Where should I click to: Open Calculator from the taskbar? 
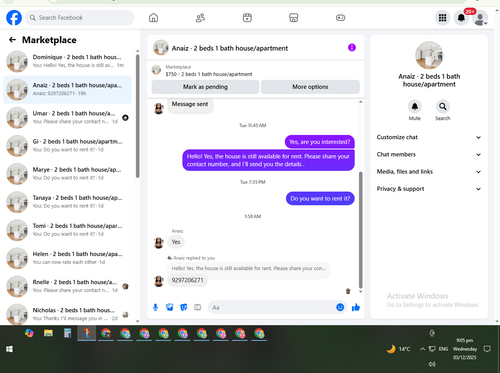point(67,333)
